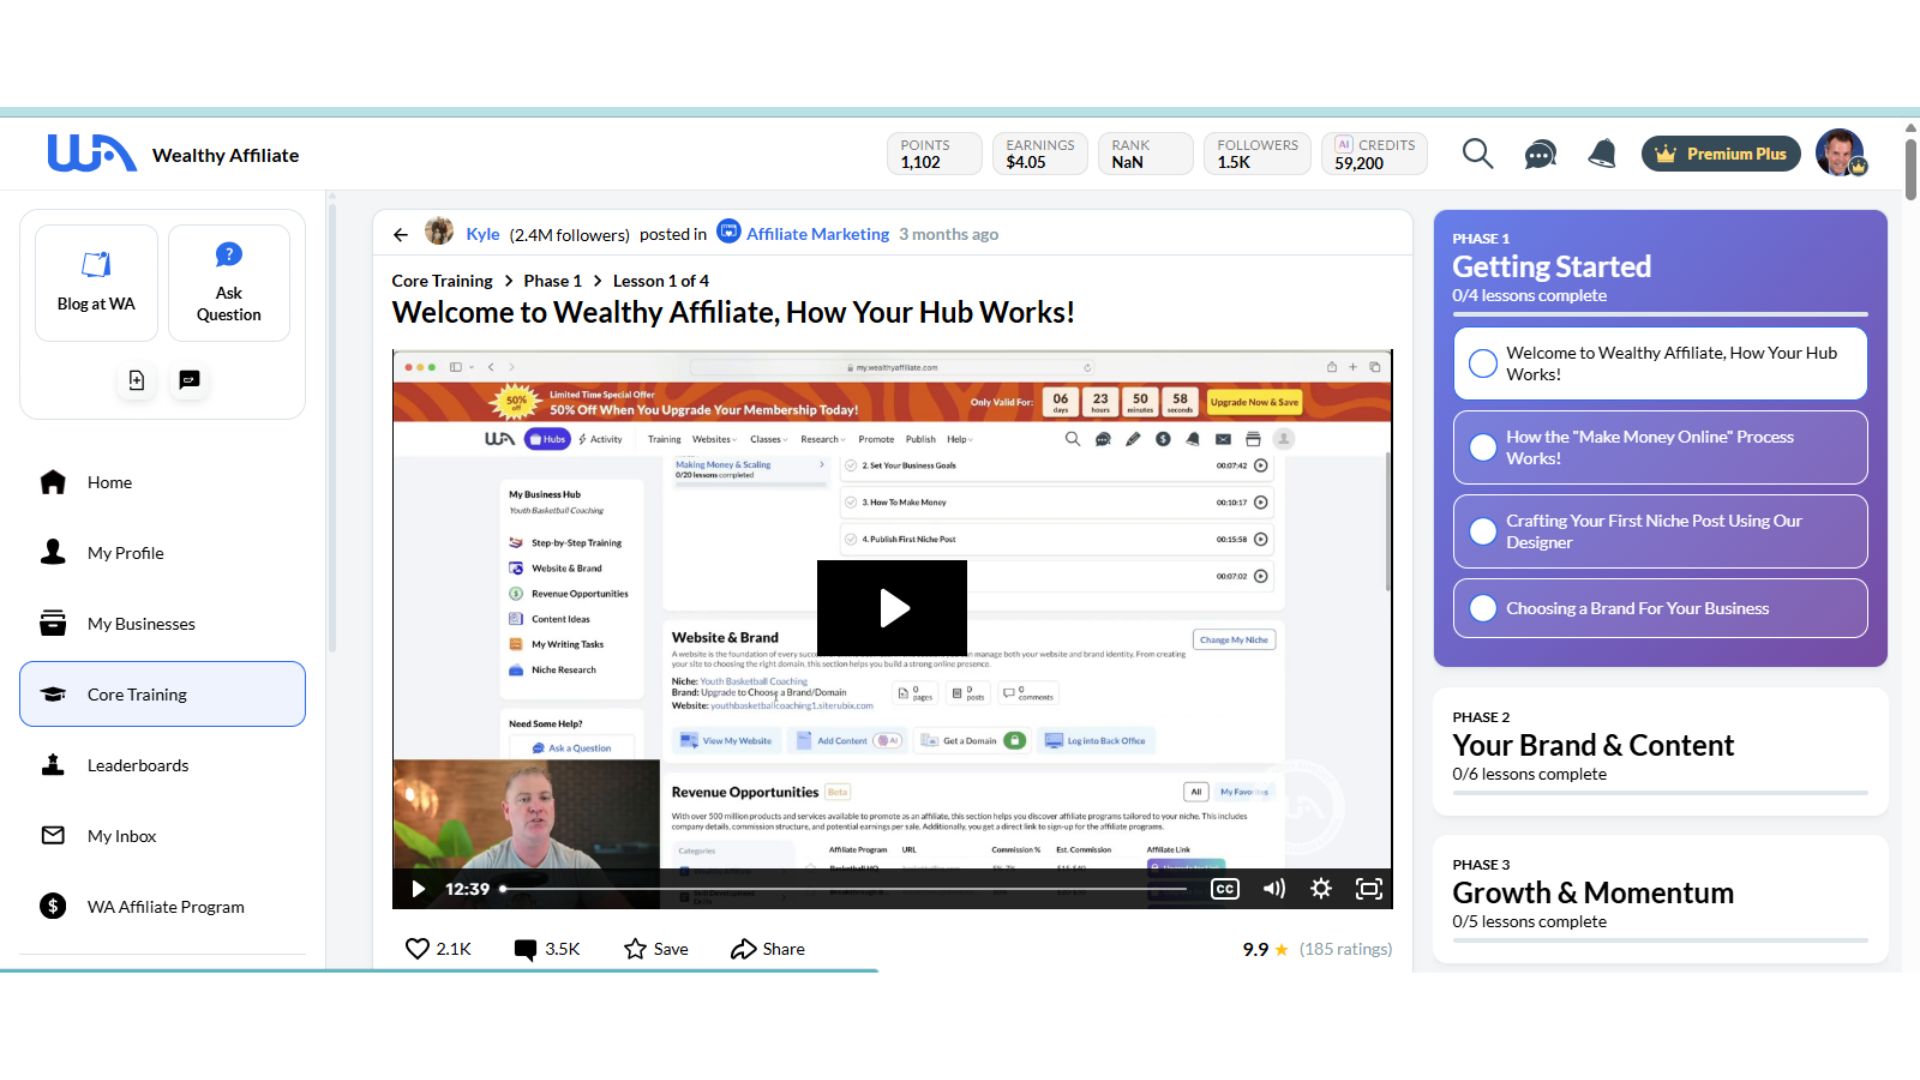
Task: Open WA Affiliate Program in the sidebar
Action: click(162, 907)
